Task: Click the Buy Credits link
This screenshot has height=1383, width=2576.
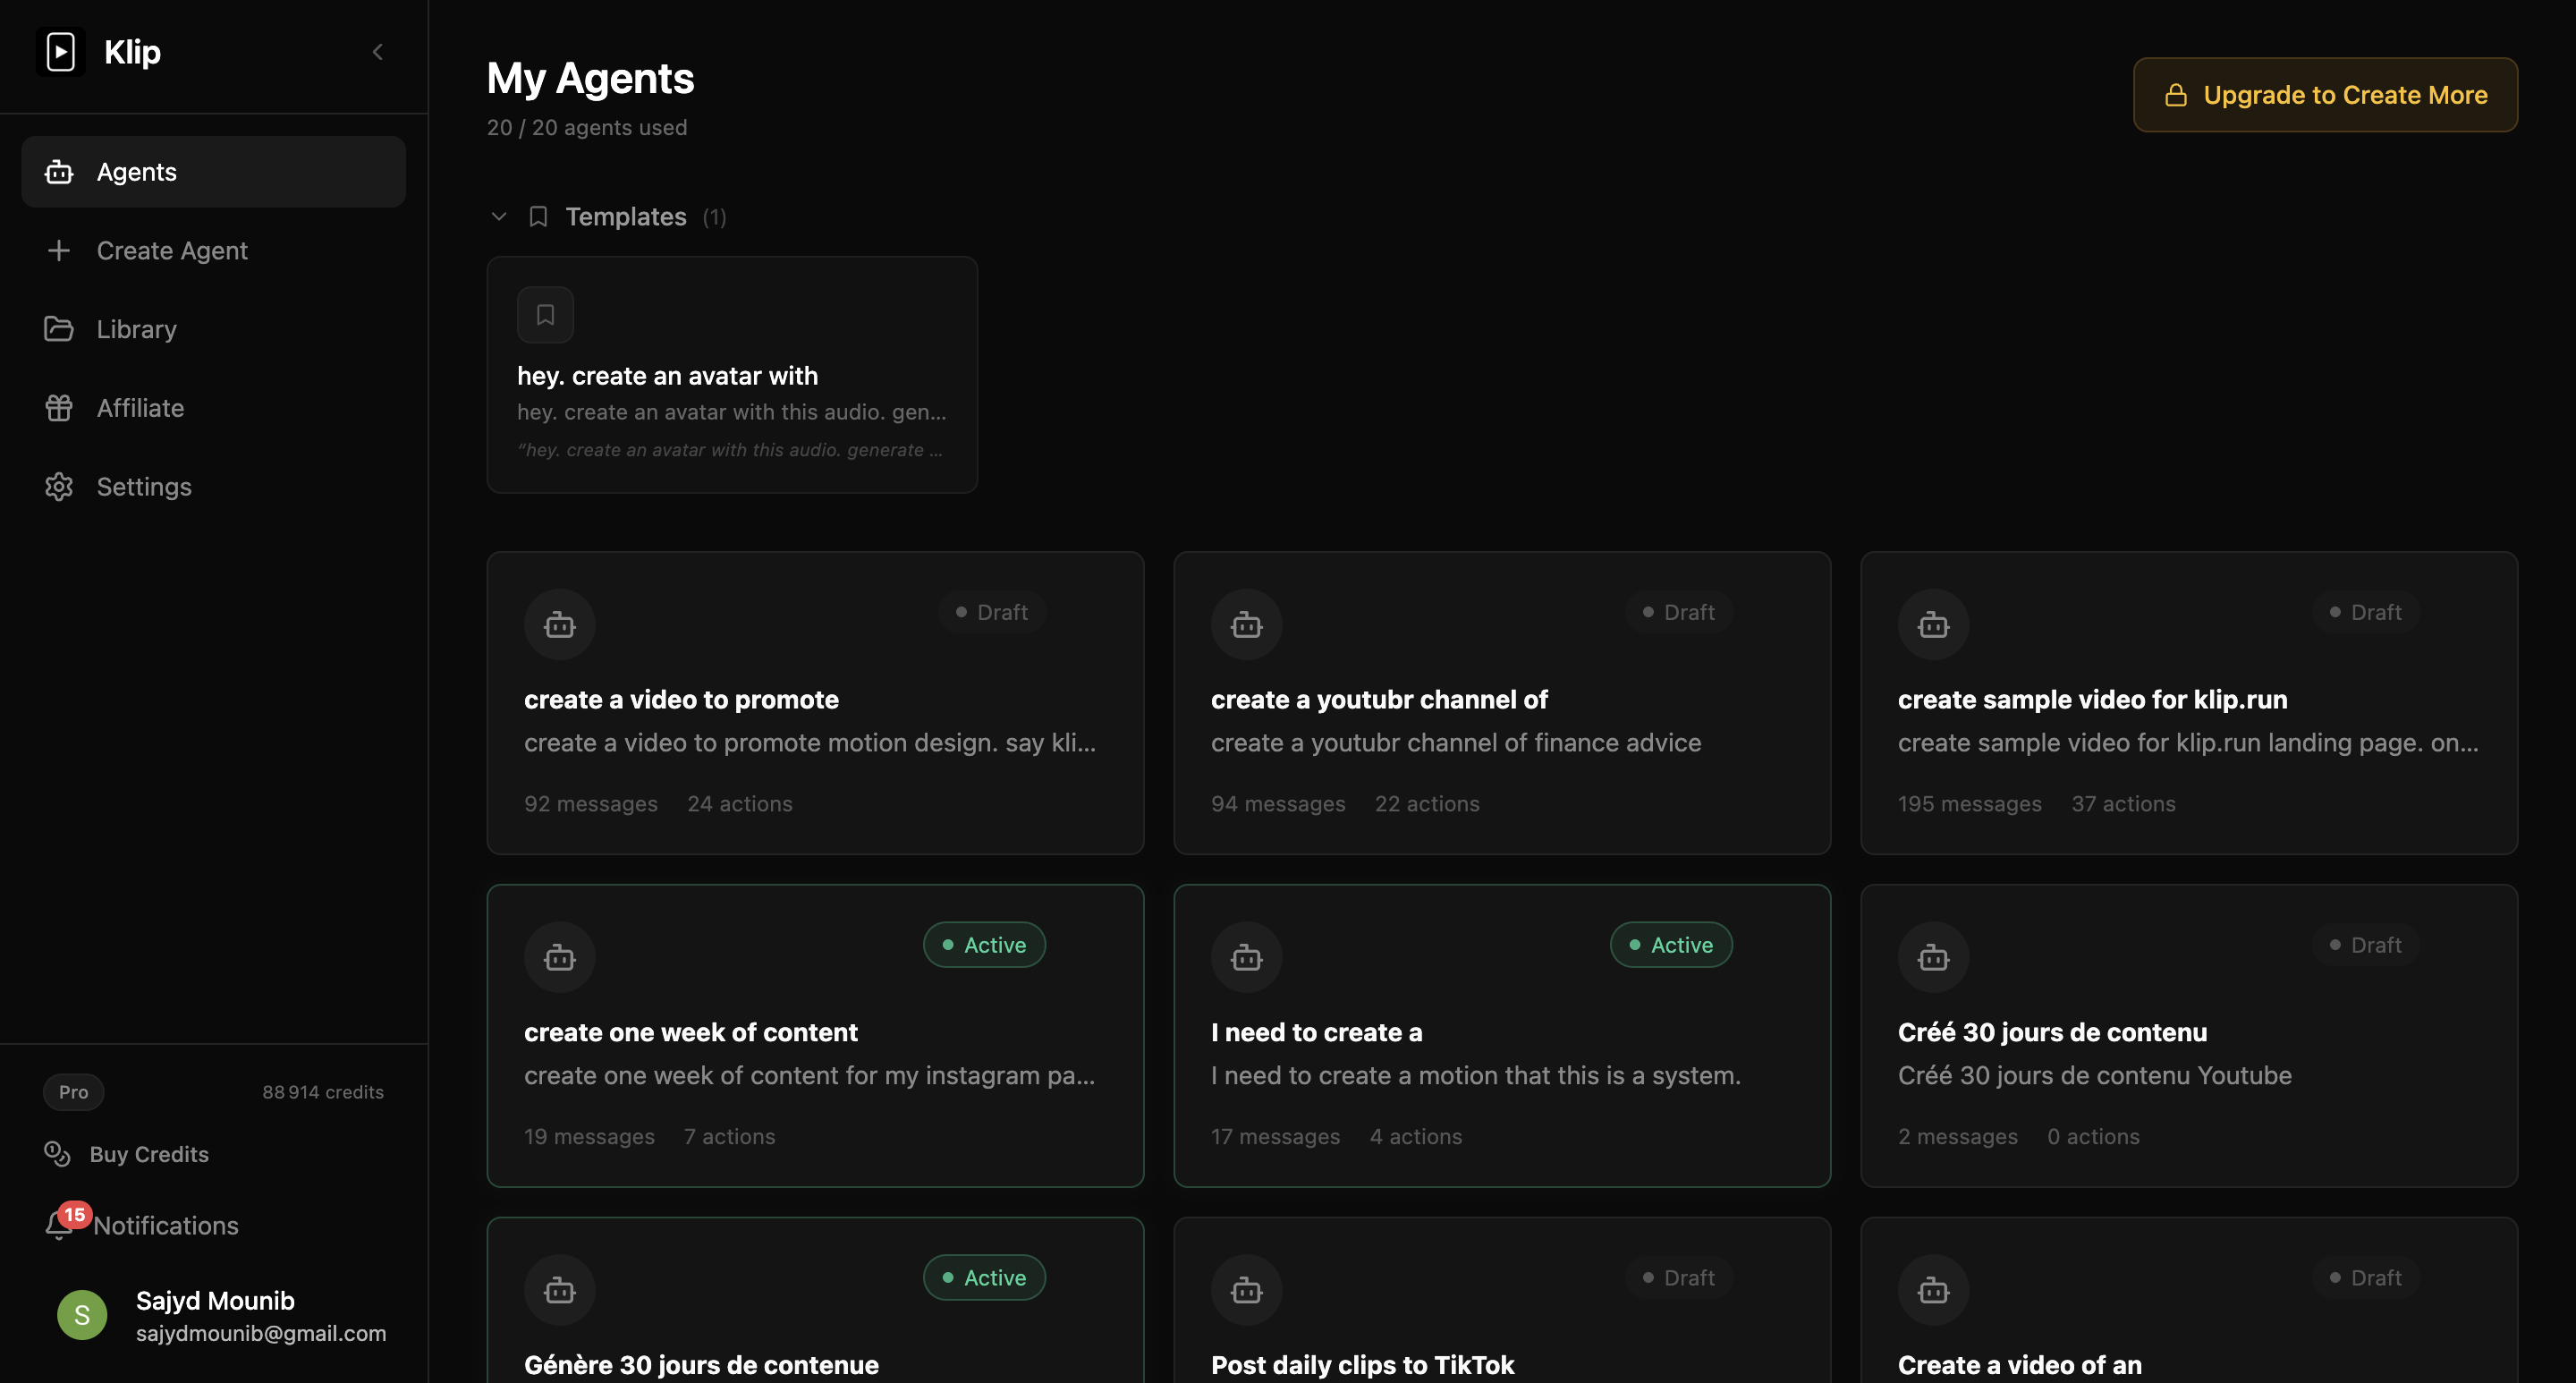Action: point(149,1154)
